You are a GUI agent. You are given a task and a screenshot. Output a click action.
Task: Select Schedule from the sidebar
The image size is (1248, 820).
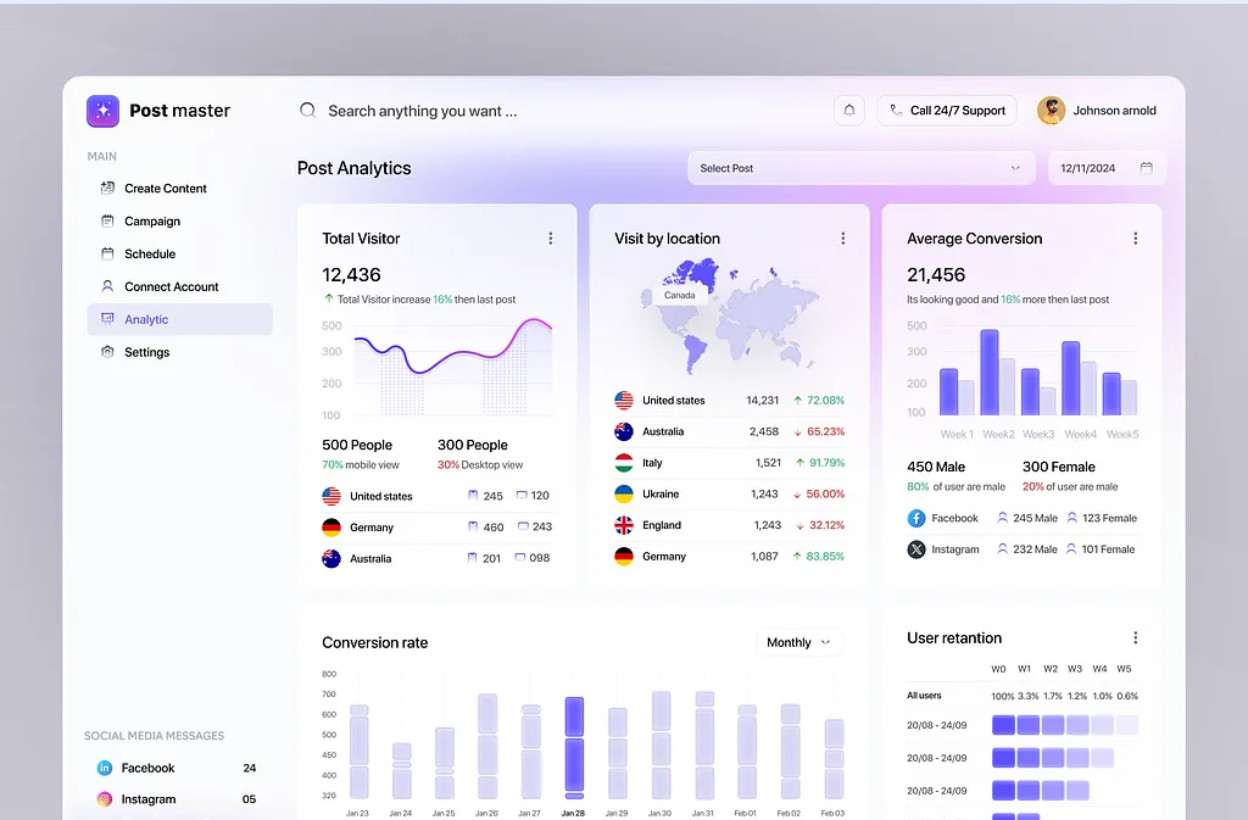coord(150,254)
